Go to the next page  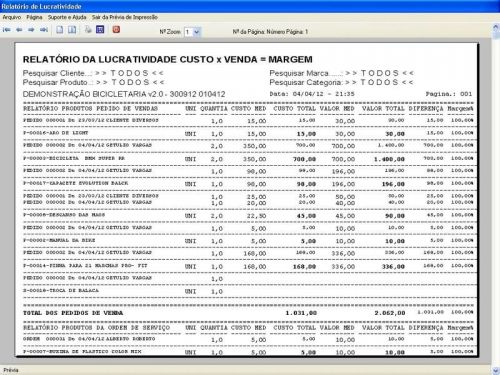pos(31,30)
